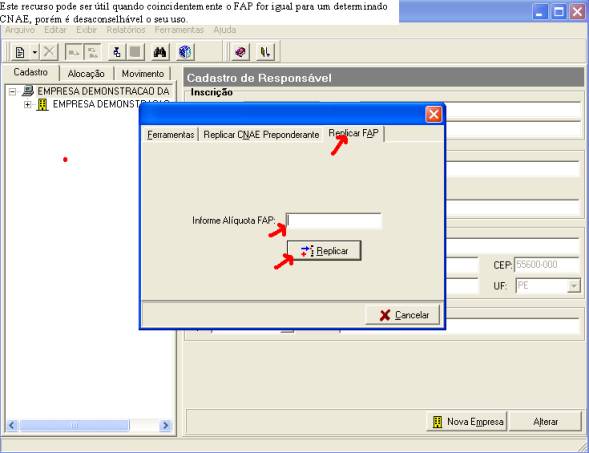Click the tree panel horizontal scrollbar thumb
589x453 pixels.
click(x=74, y=425)
